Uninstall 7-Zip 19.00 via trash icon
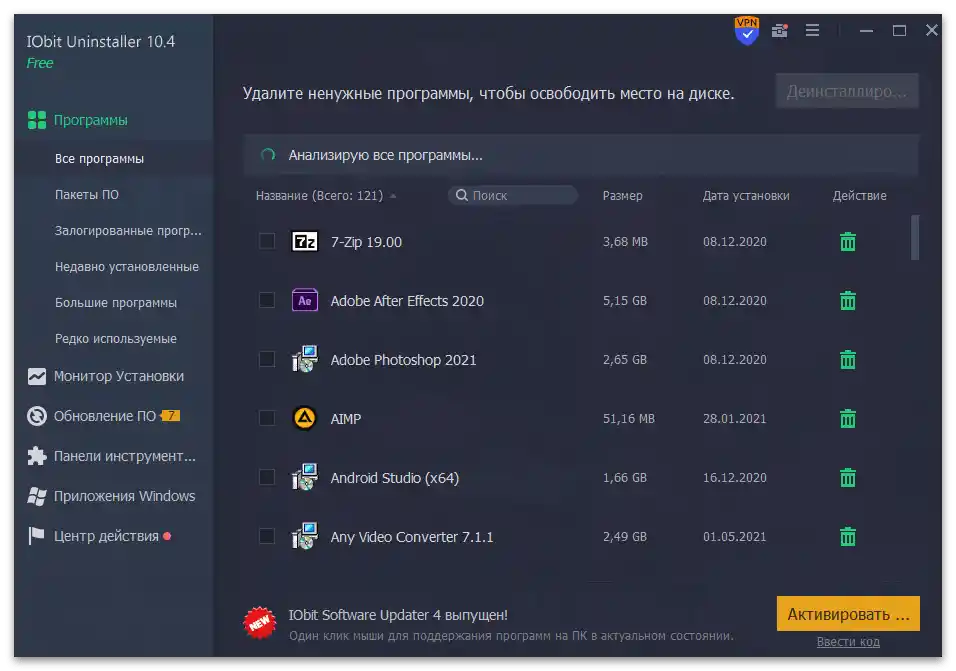Screen dimensions: 956x671 [x=847, y=242]
